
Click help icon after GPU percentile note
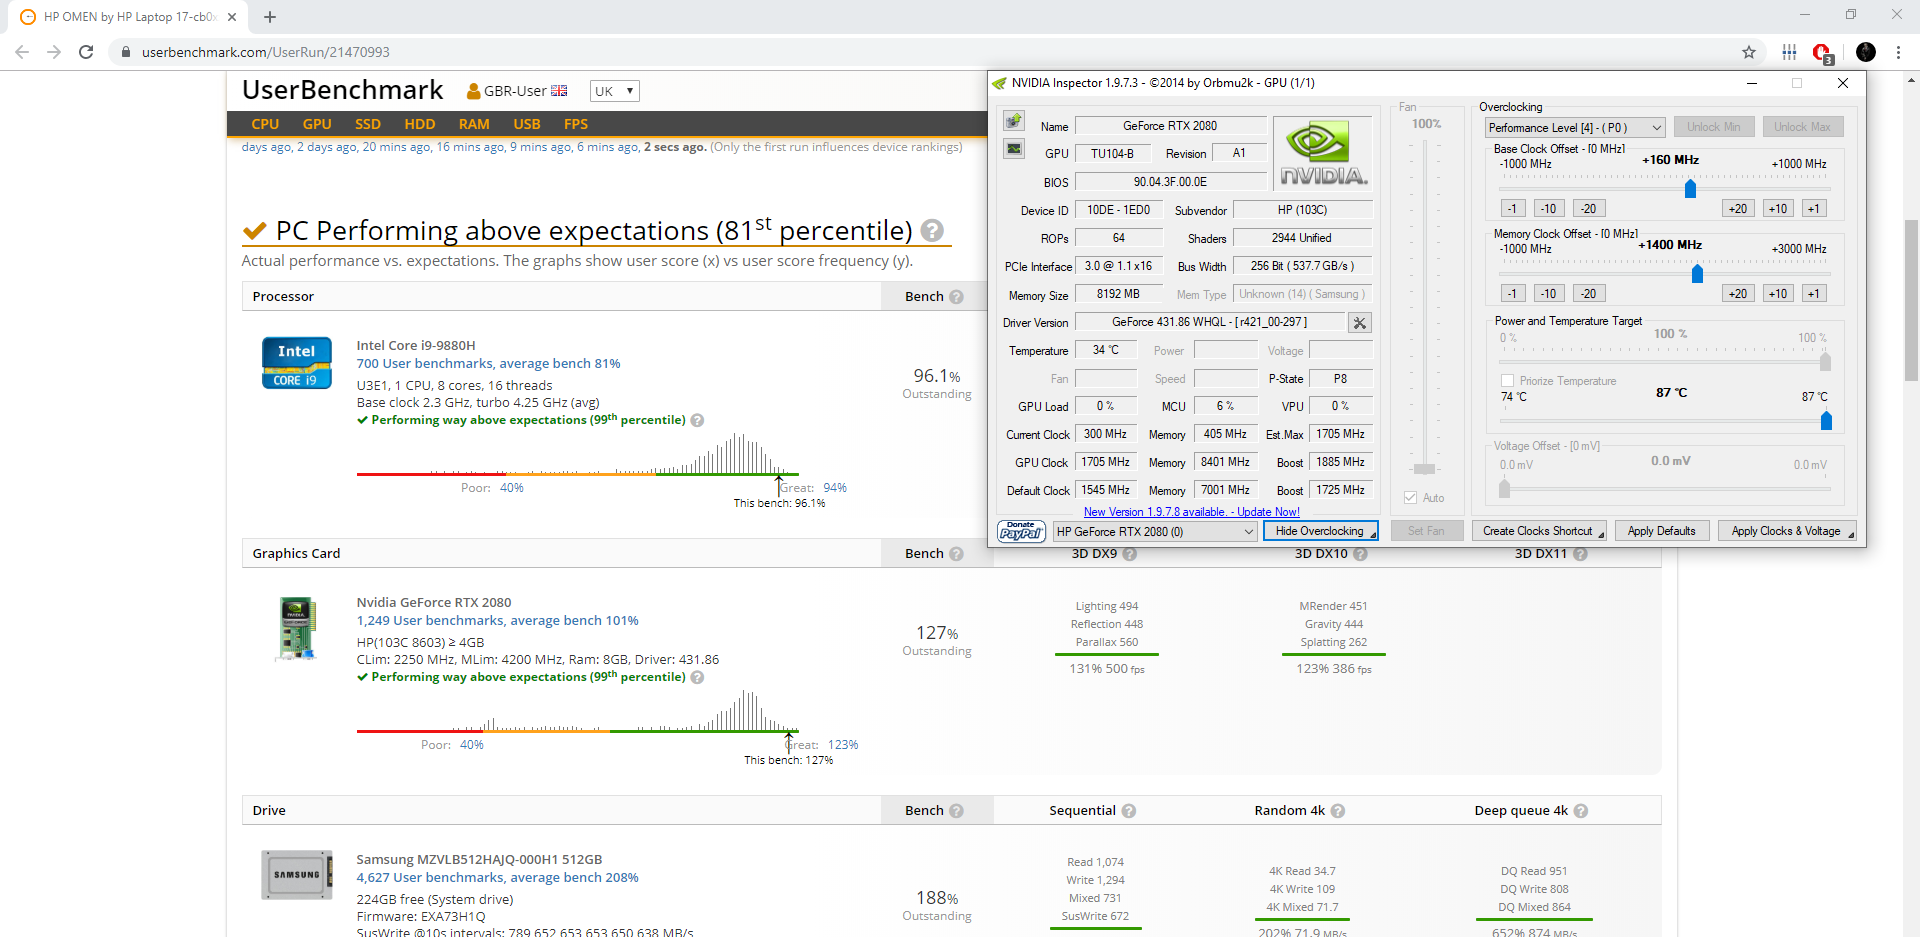click(698, 678)
